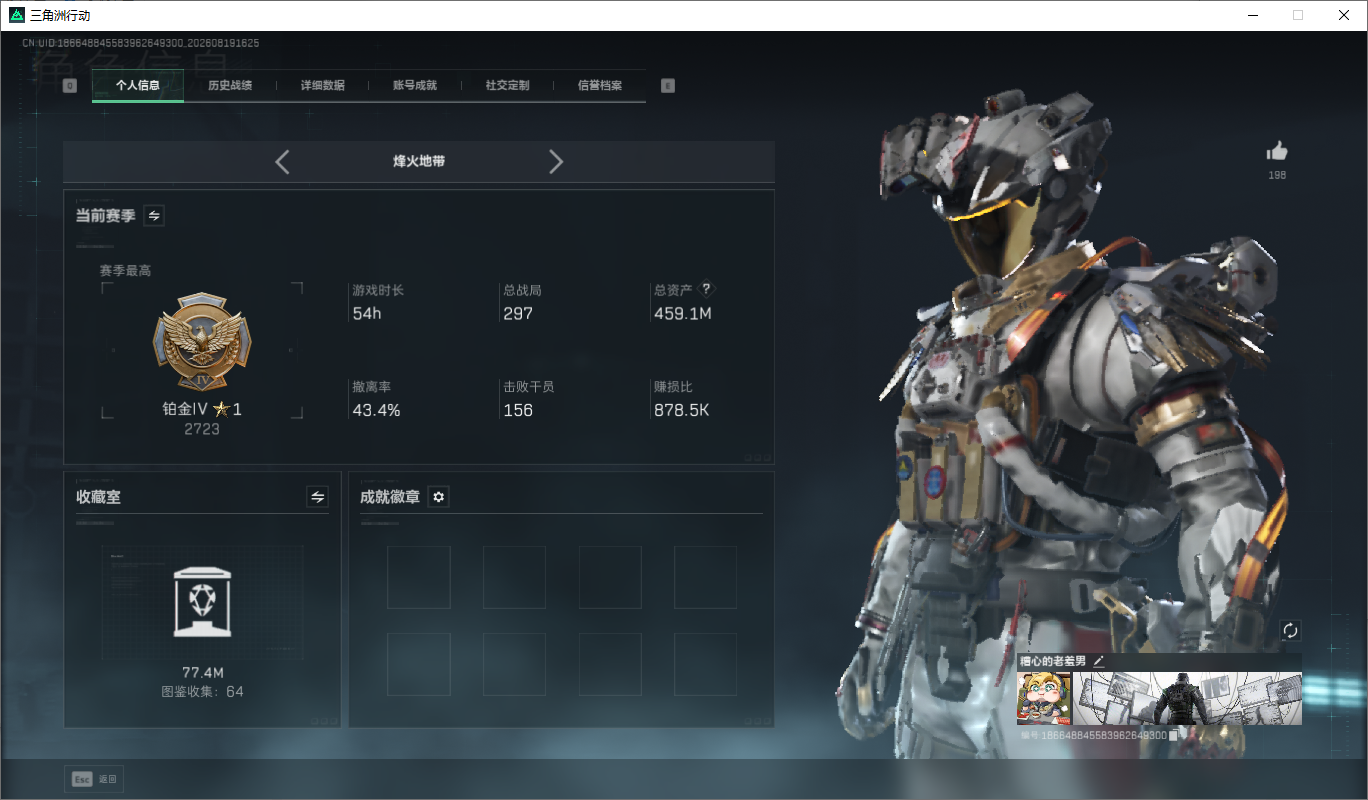
Task: Click the 总战局 value 297
Action: (x=518, y=313)
